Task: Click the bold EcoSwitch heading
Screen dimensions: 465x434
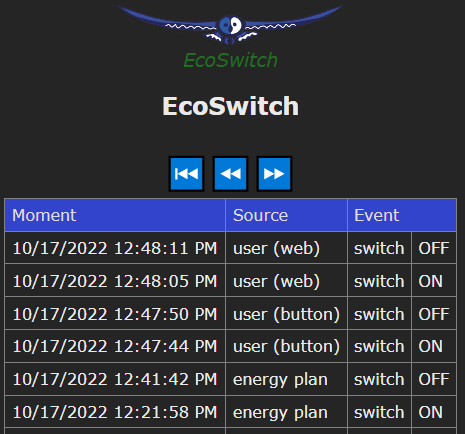Action: pyautogui.click(x=230, y=106)
